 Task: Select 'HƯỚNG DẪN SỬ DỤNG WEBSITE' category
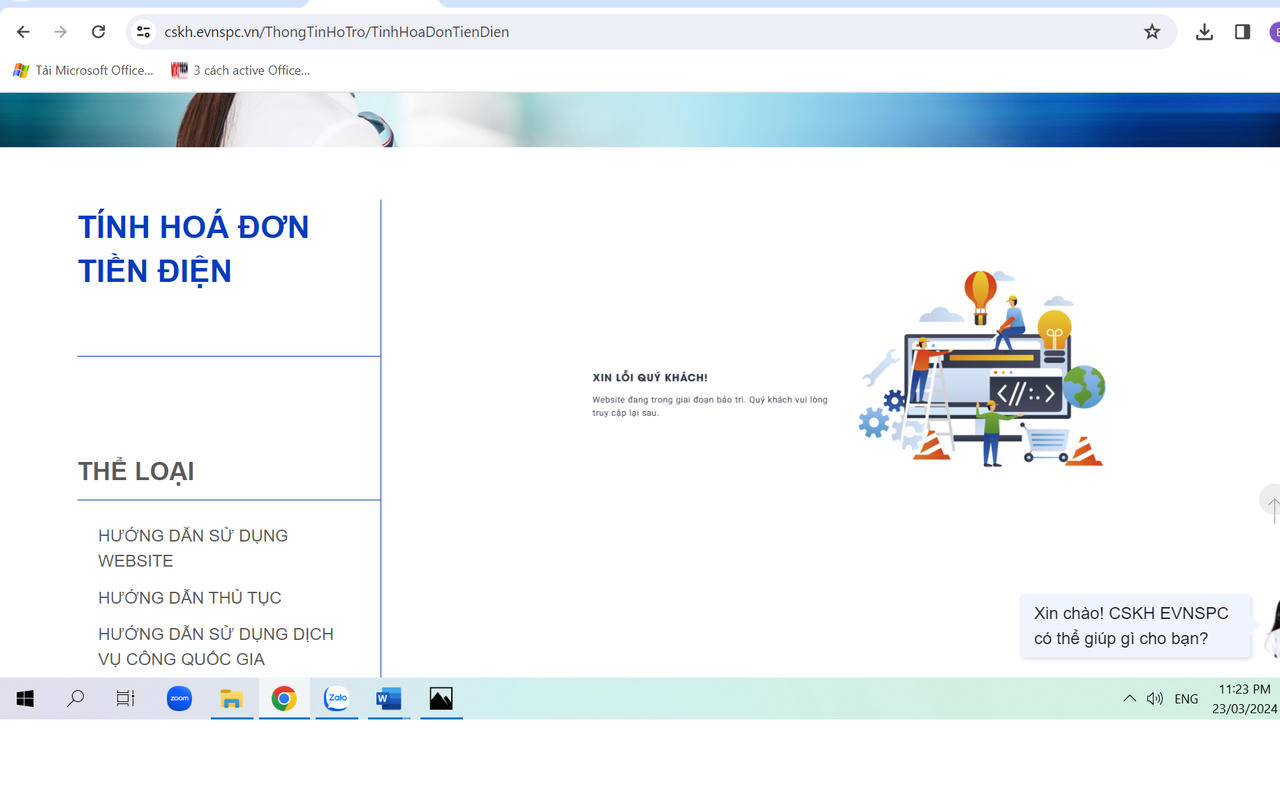[192, 548]
